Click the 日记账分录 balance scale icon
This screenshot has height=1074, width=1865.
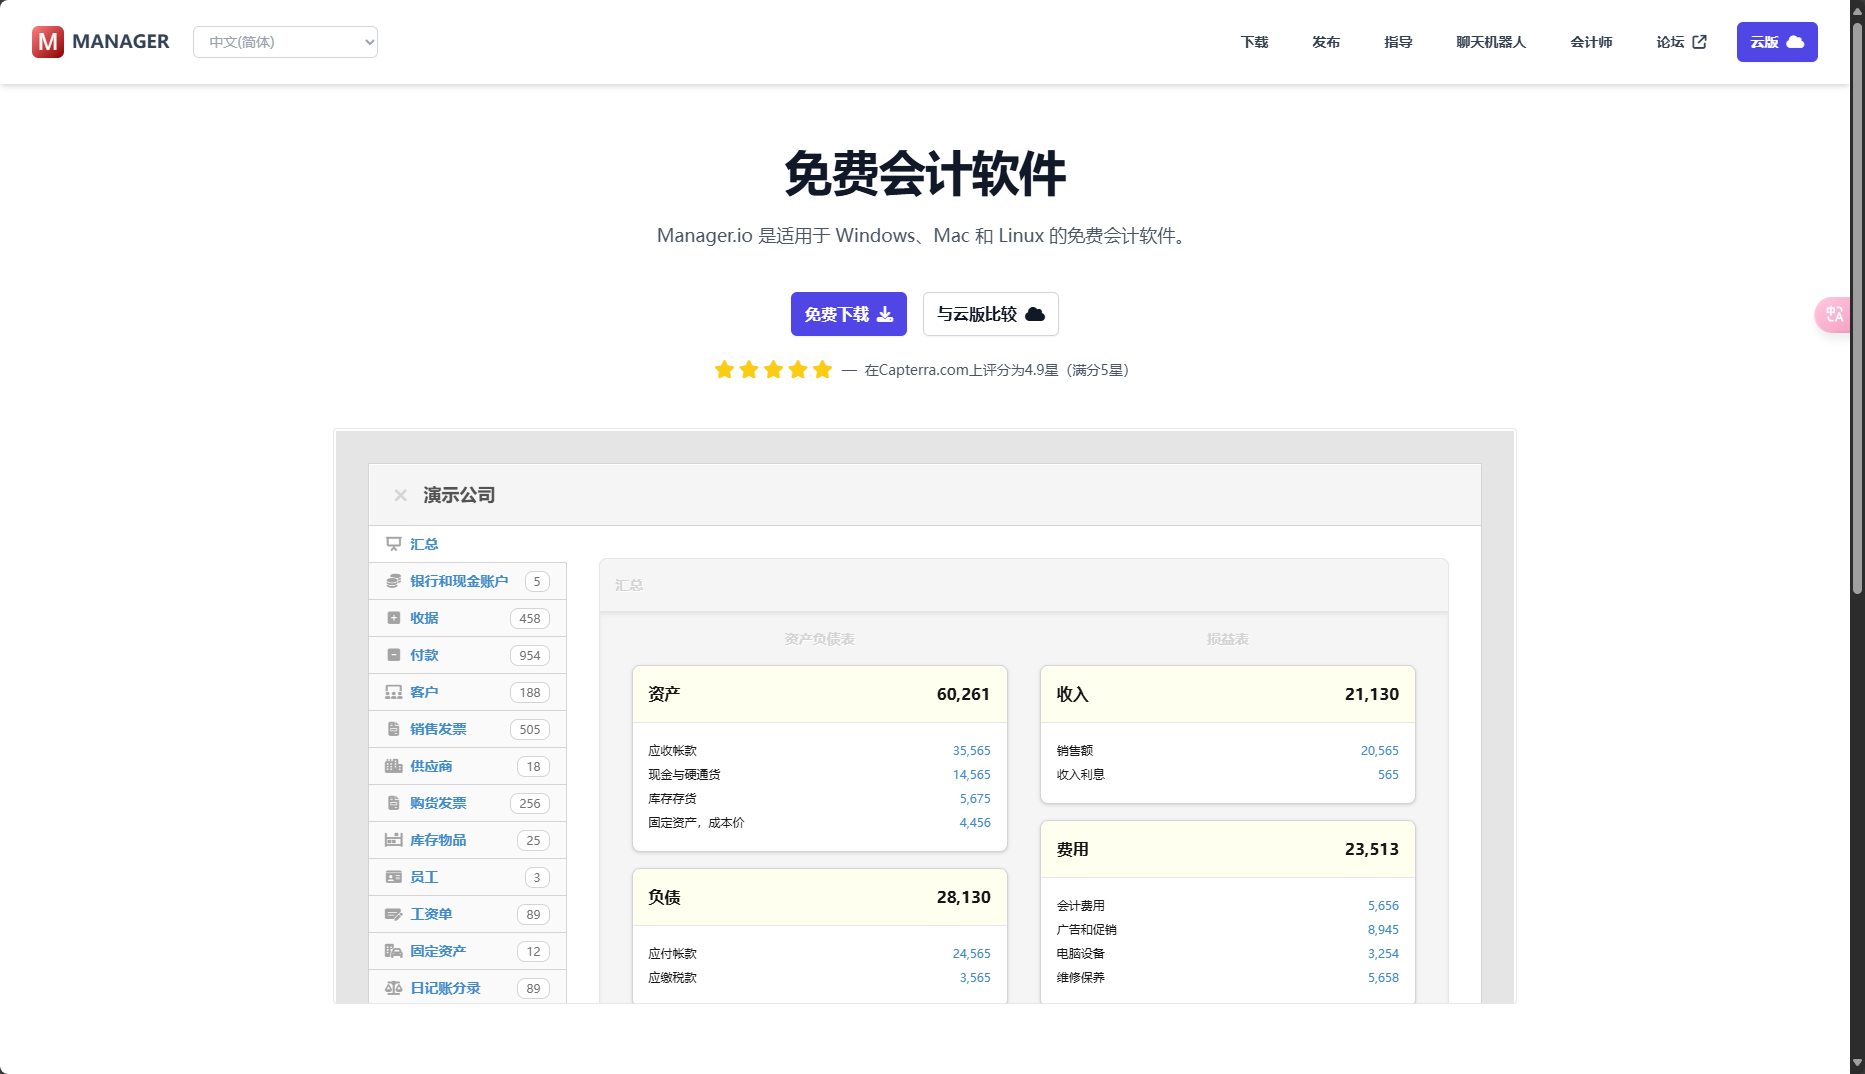pyautogui.click(x=394, y=988)
